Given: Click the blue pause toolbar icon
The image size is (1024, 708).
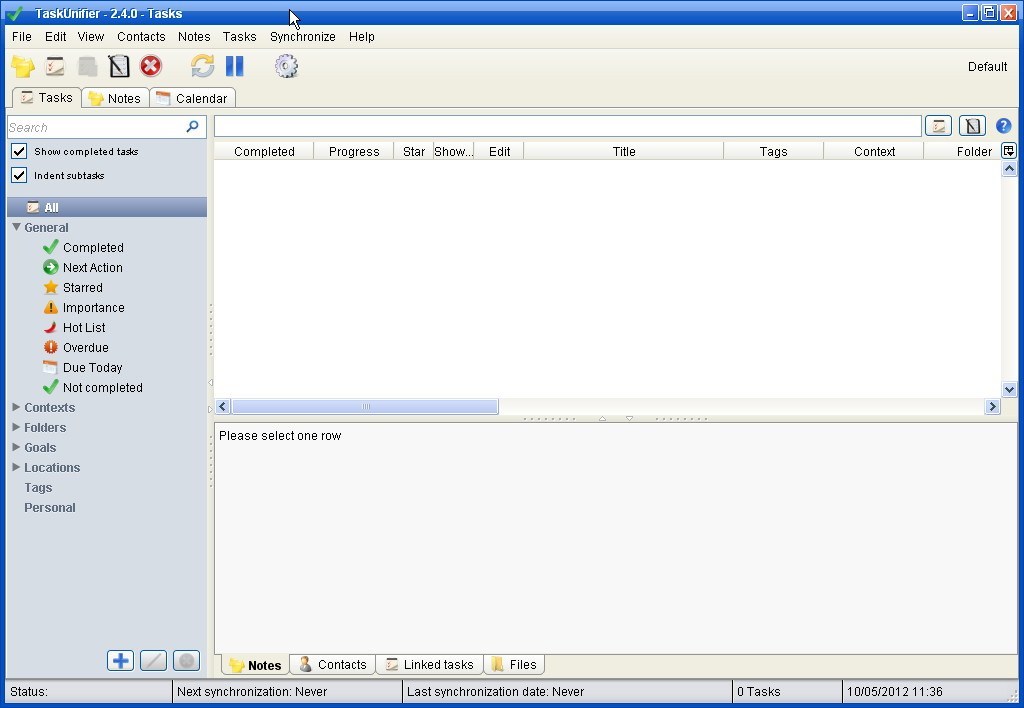Looking at the screenshot, I should click(x=234, y=66).
